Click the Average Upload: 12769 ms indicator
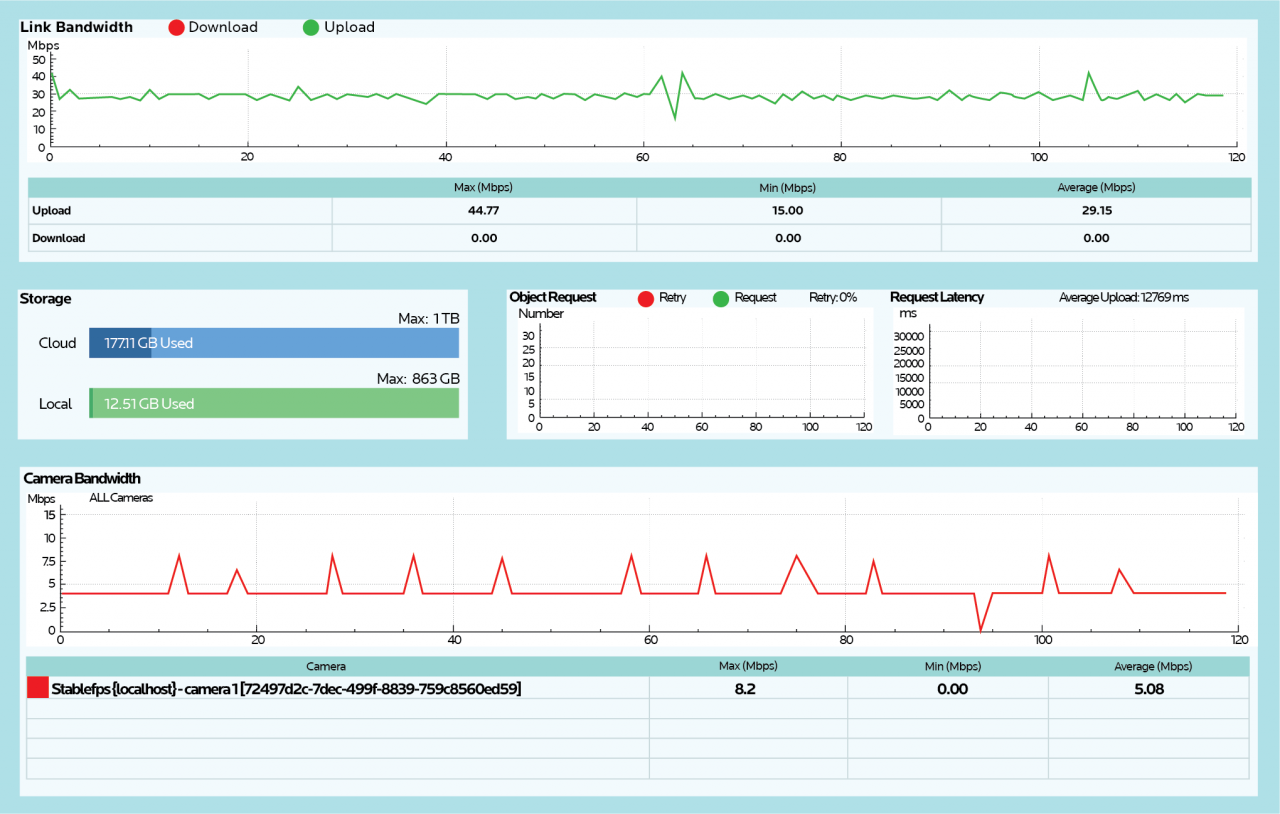 coord(1122,297)
